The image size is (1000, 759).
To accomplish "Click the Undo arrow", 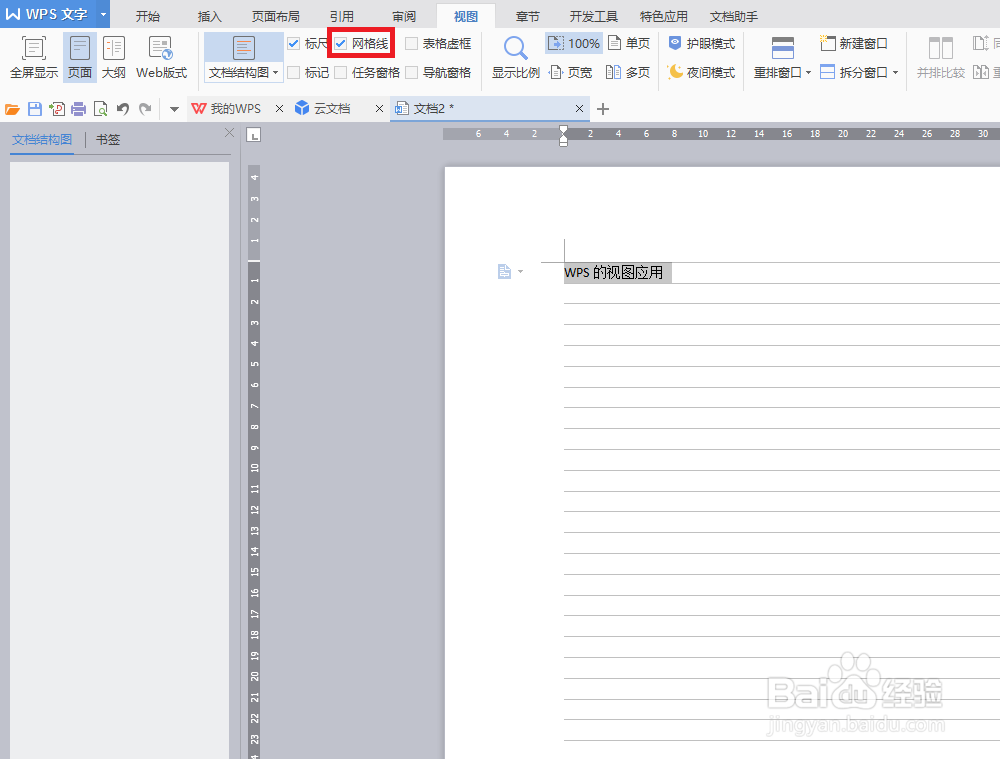I will 122,109.
